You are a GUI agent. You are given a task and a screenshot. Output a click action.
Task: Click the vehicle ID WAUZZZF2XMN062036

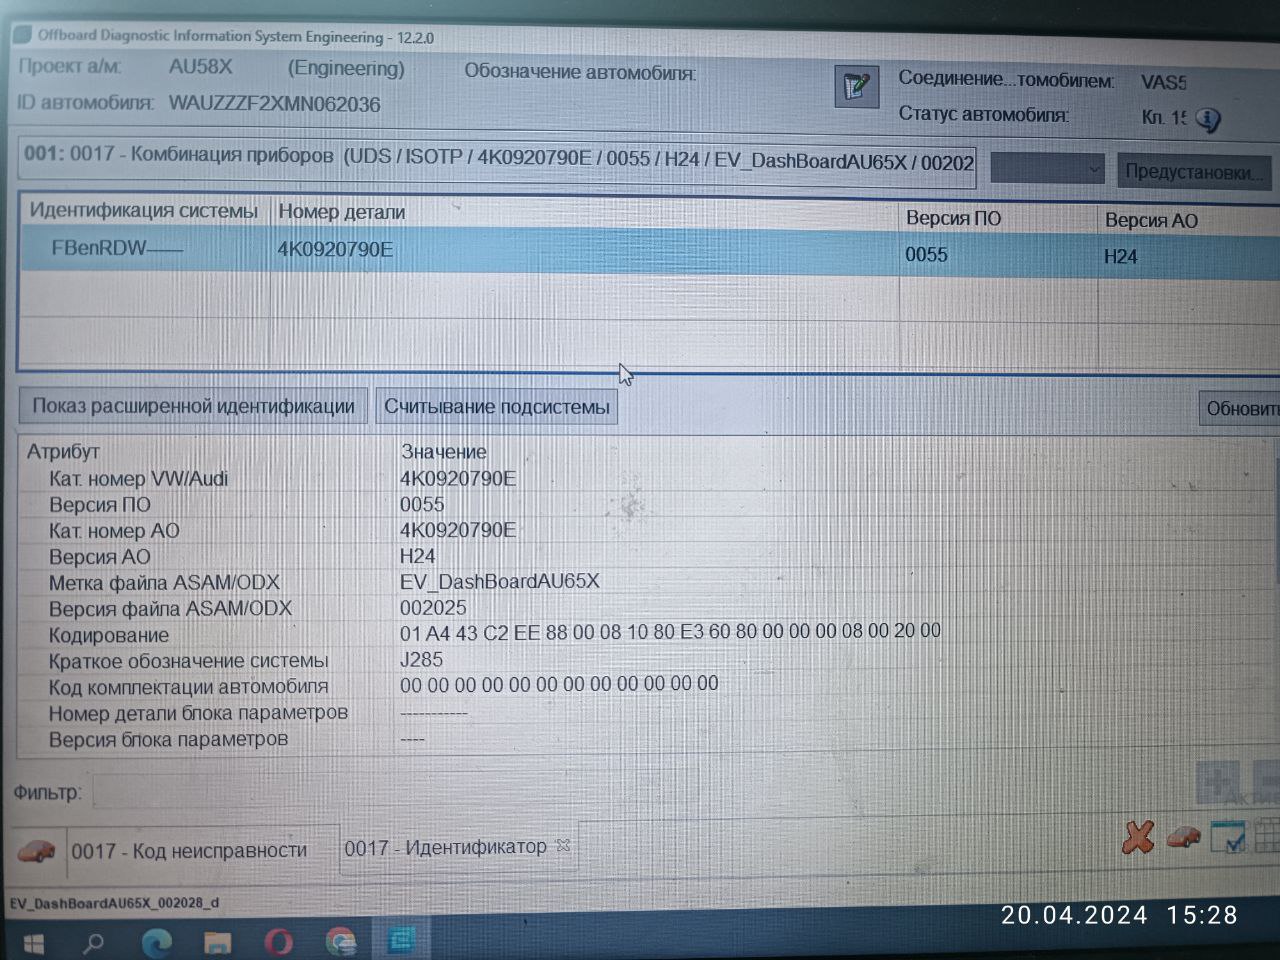click(274, 103)
